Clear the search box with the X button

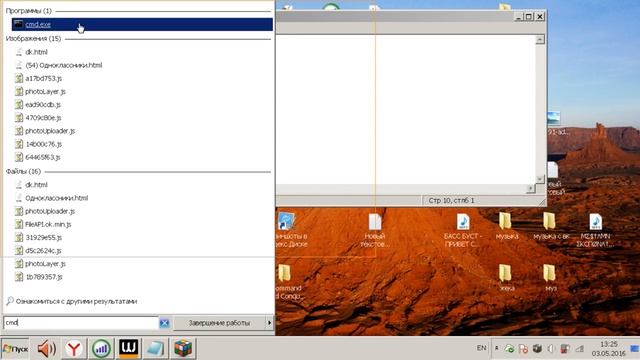coord(164,323)
